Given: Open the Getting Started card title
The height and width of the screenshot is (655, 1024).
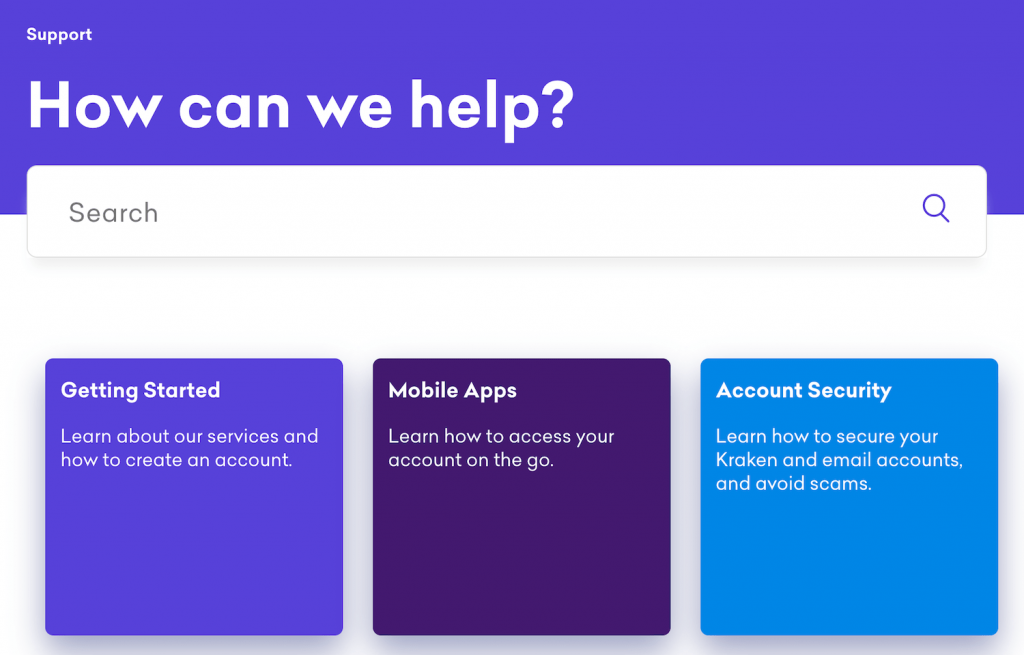Looking at the screenshot, I should [x=140, y=390].
